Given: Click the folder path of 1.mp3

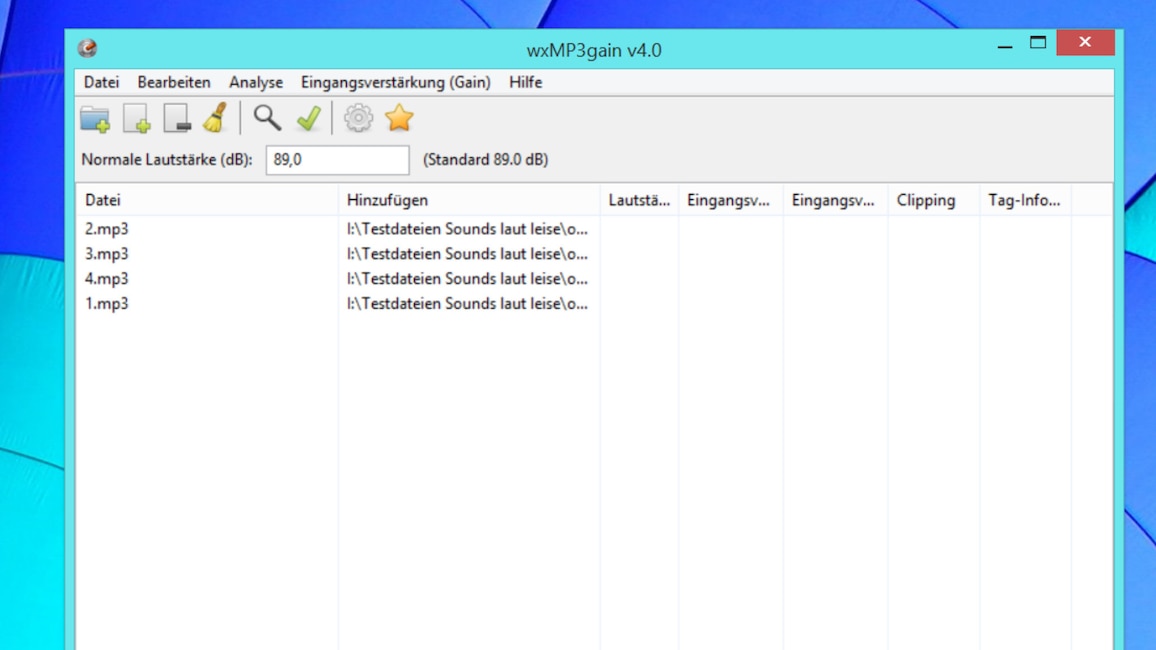Looking at the screenshot, I should (467, 304).
